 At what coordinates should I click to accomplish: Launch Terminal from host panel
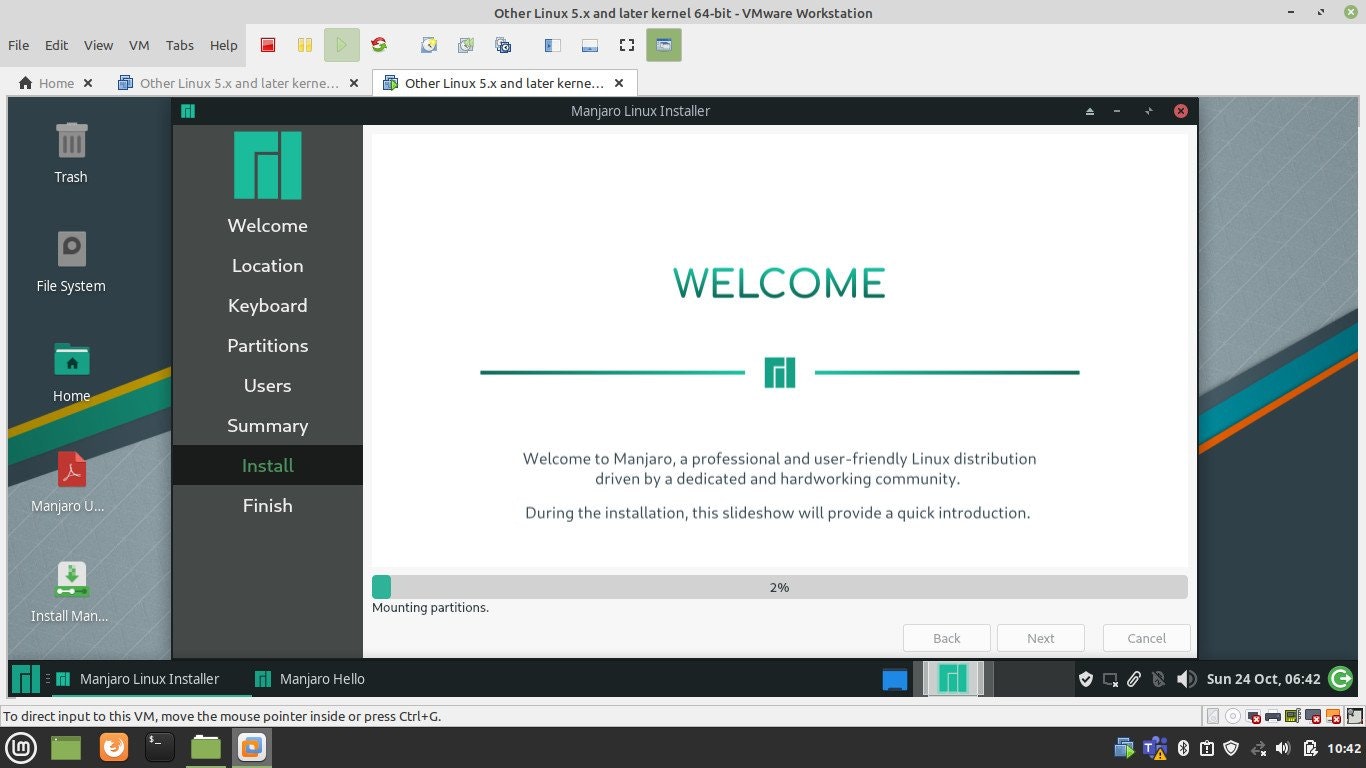(x=160, y=747)
